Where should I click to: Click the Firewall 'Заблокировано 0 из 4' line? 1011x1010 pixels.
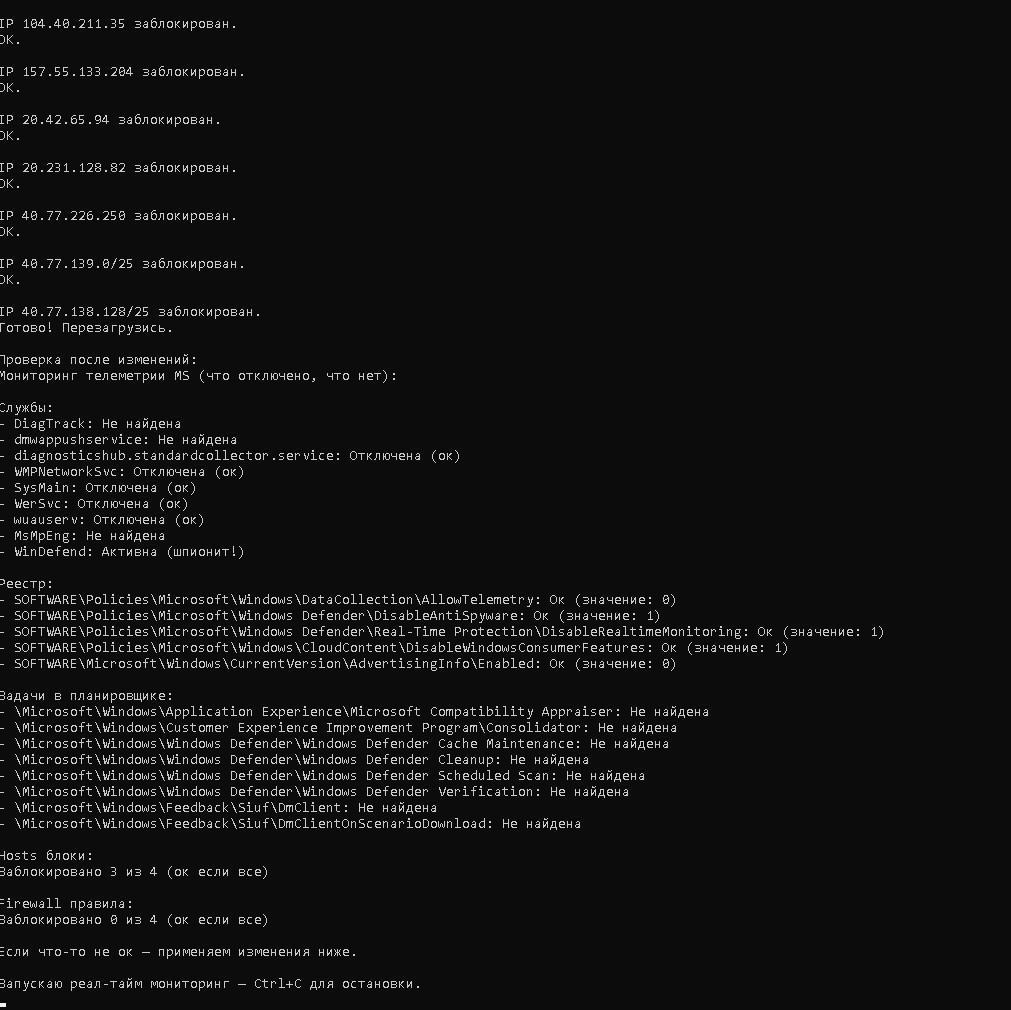pyautogui.click(x=135, y=920)
